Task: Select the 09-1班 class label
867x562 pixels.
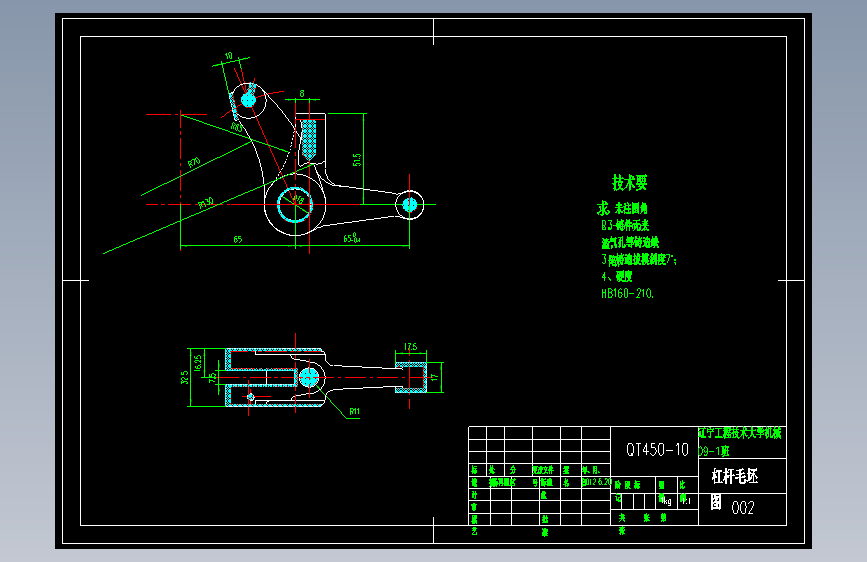Action: 713,451
